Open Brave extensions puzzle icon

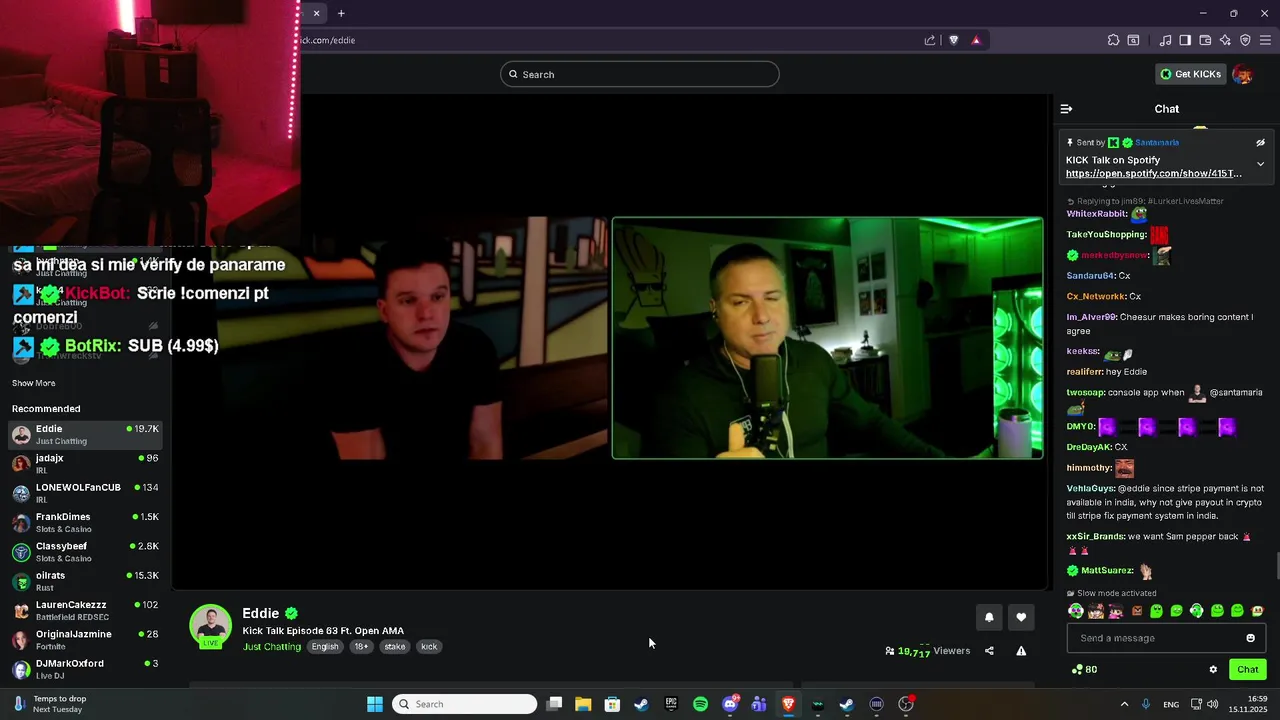pos(1113,40)
